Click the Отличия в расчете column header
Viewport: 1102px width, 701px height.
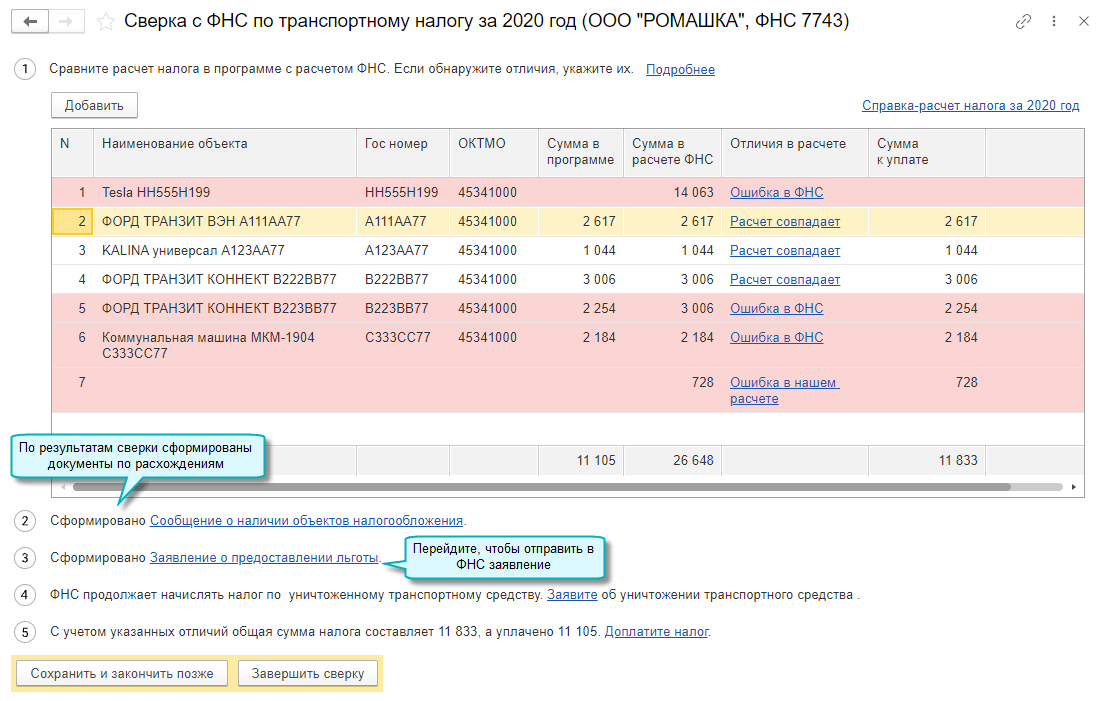(795, 153)
